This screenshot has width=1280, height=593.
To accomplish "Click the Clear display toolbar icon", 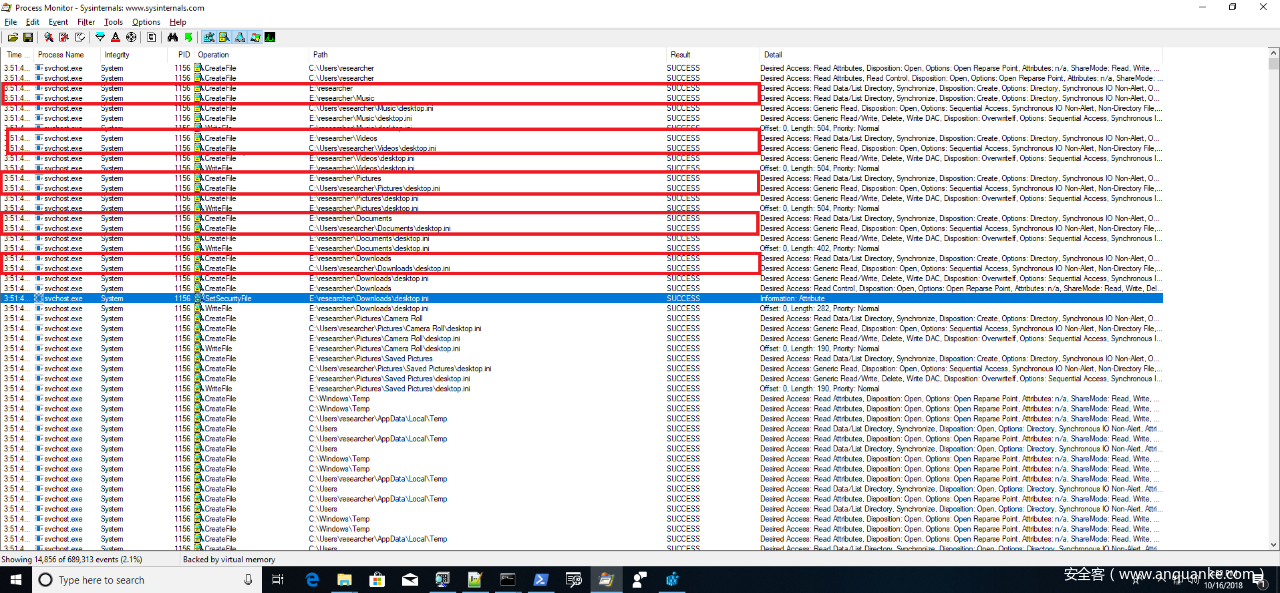I will (79, 37).
